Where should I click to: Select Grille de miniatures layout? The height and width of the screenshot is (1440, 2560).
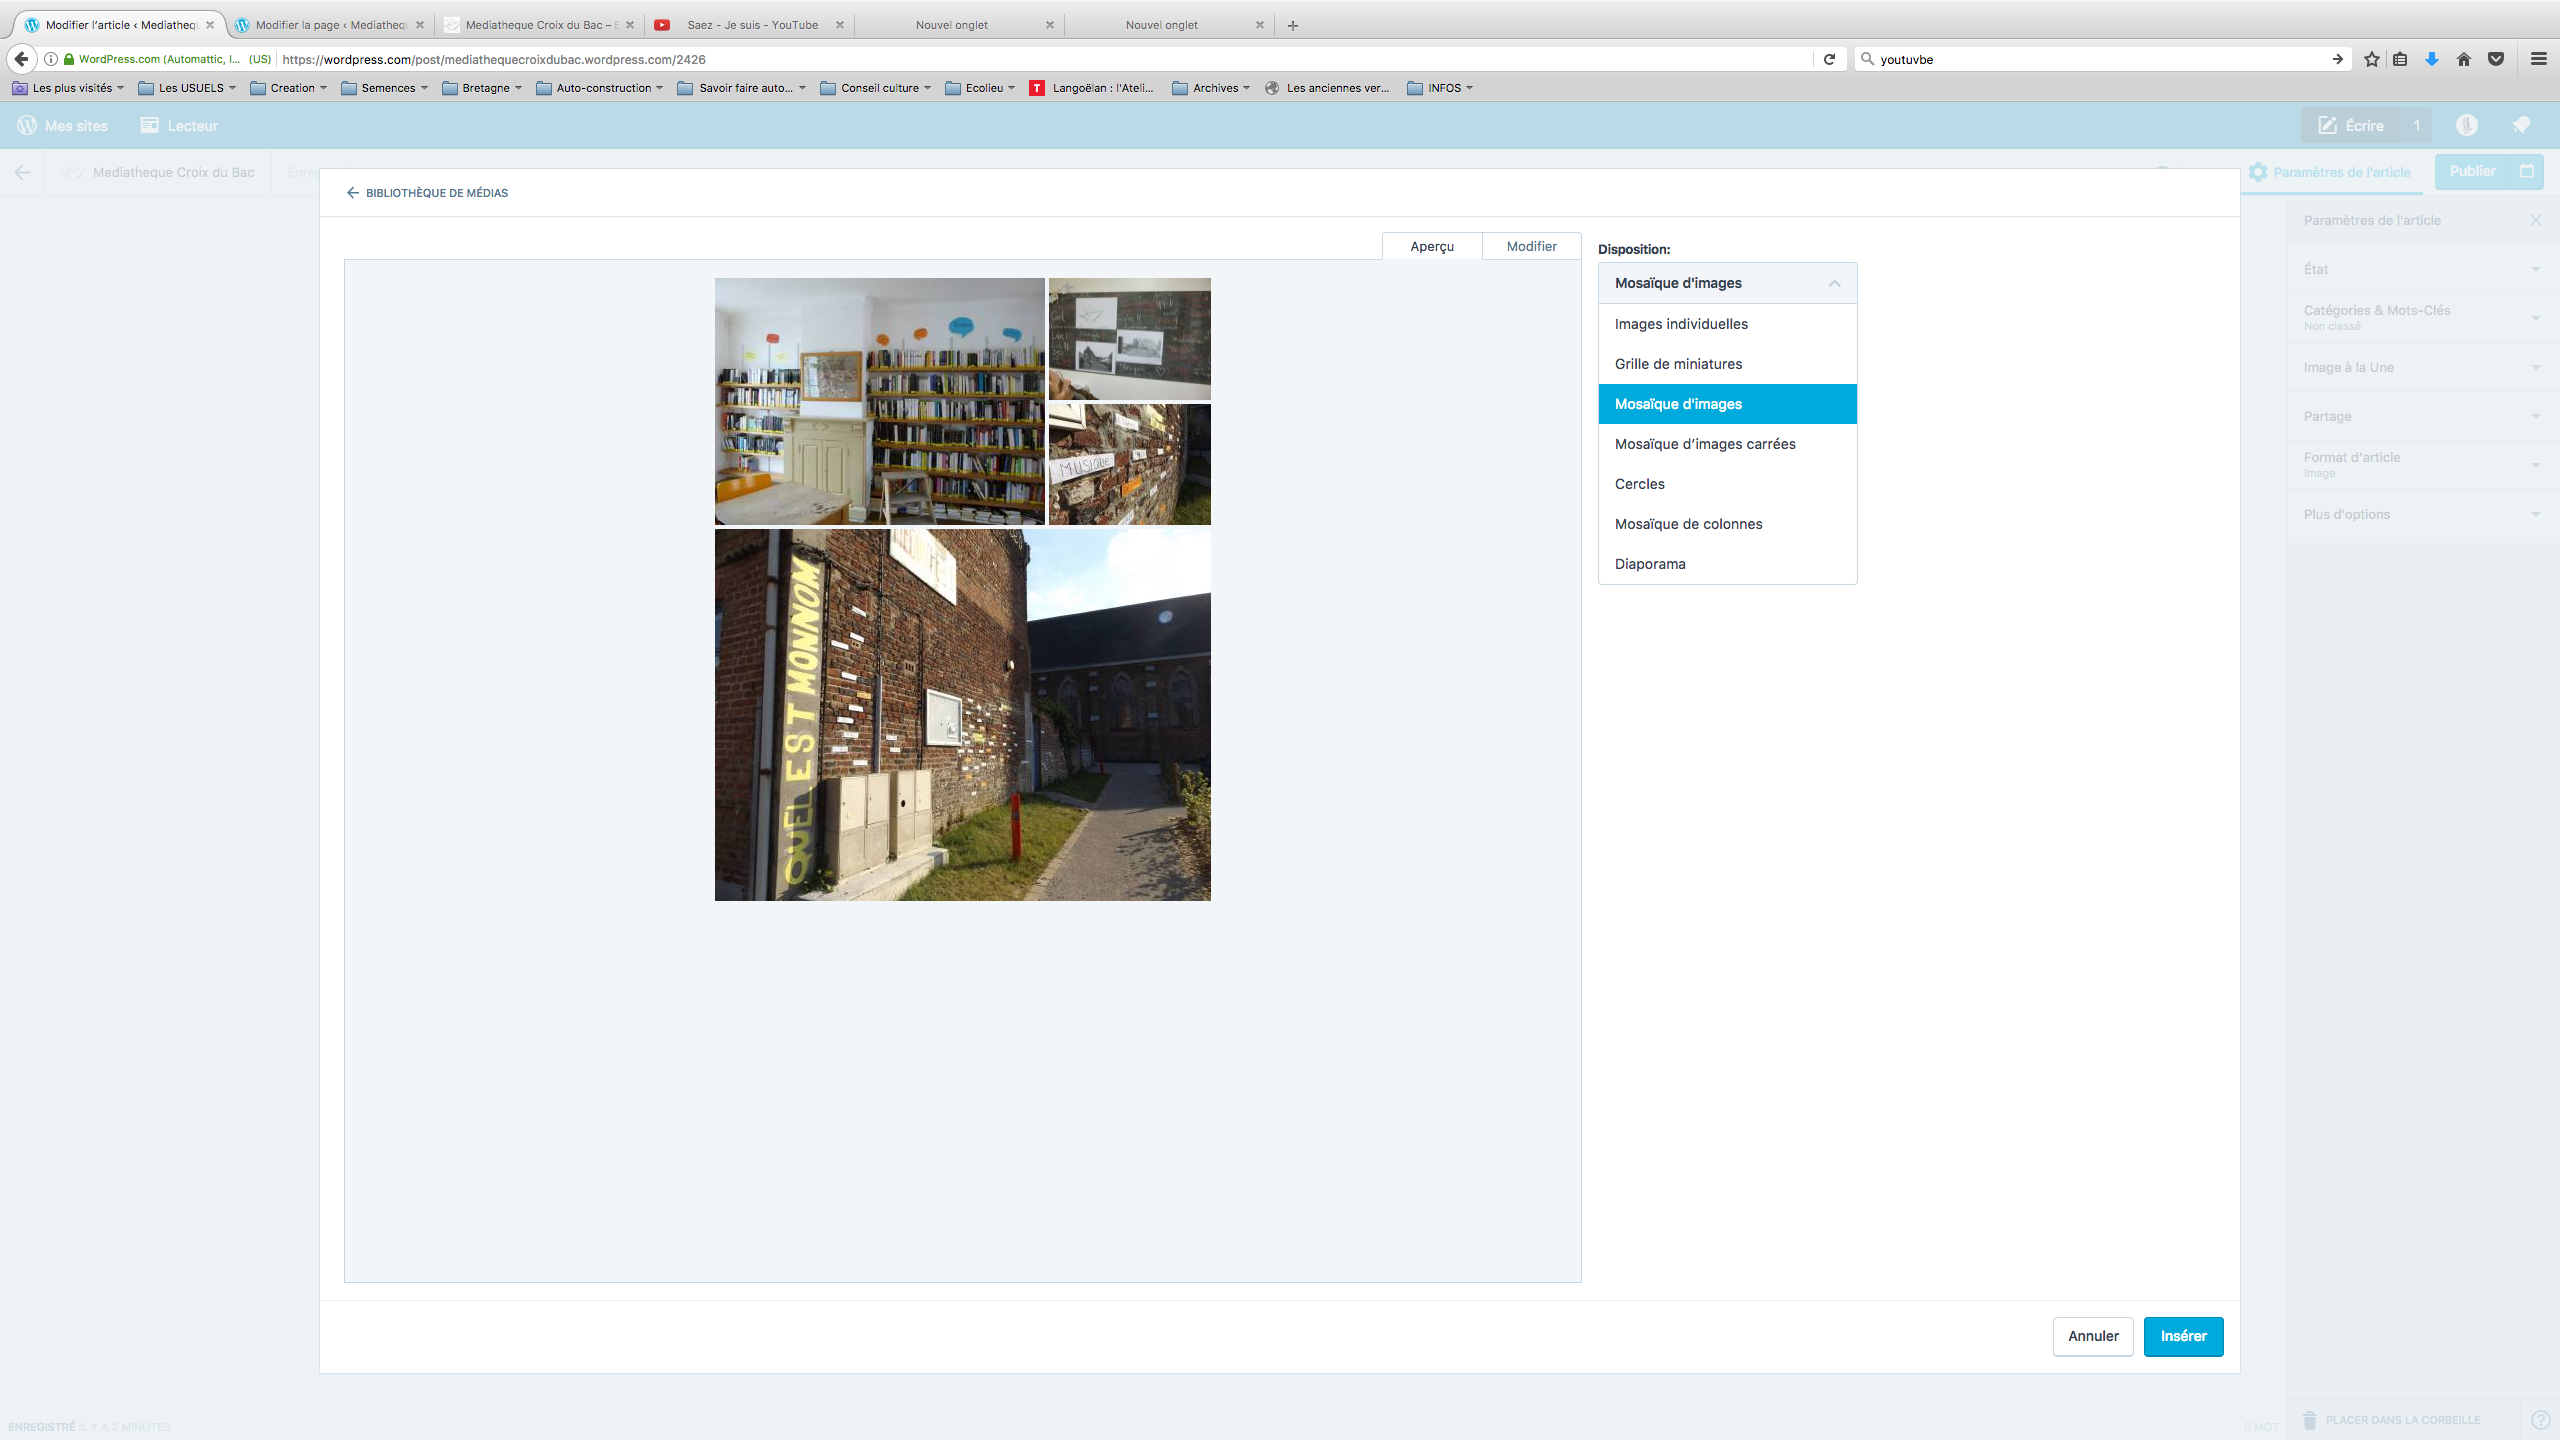1678,364
